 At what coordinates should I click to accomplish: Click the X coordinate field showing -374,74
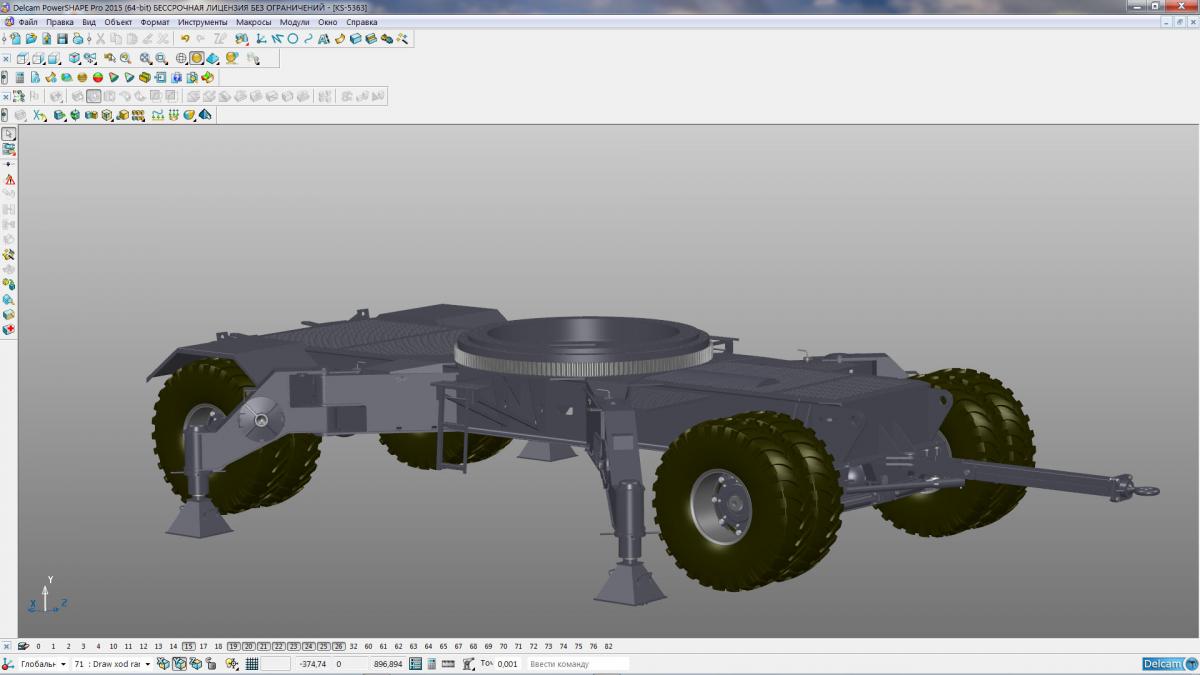pos(313,663)
